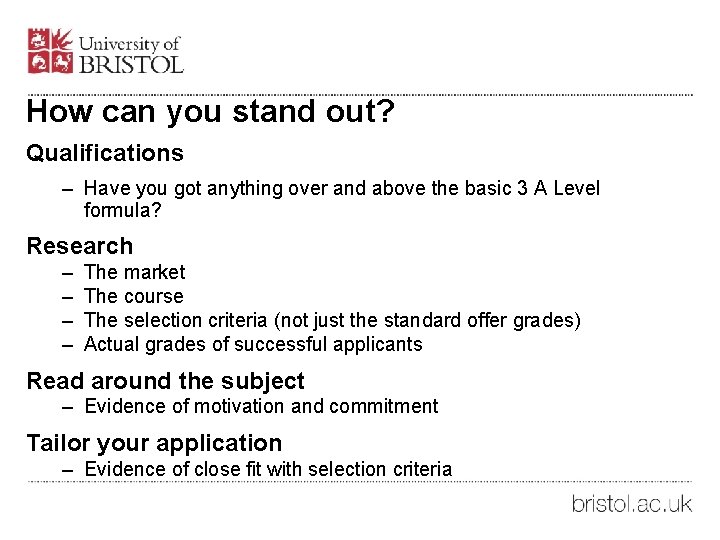Click the dotted divider above bristol.ac.uk
The height and width of the screenshot is (540, 720).
point(360,482)
